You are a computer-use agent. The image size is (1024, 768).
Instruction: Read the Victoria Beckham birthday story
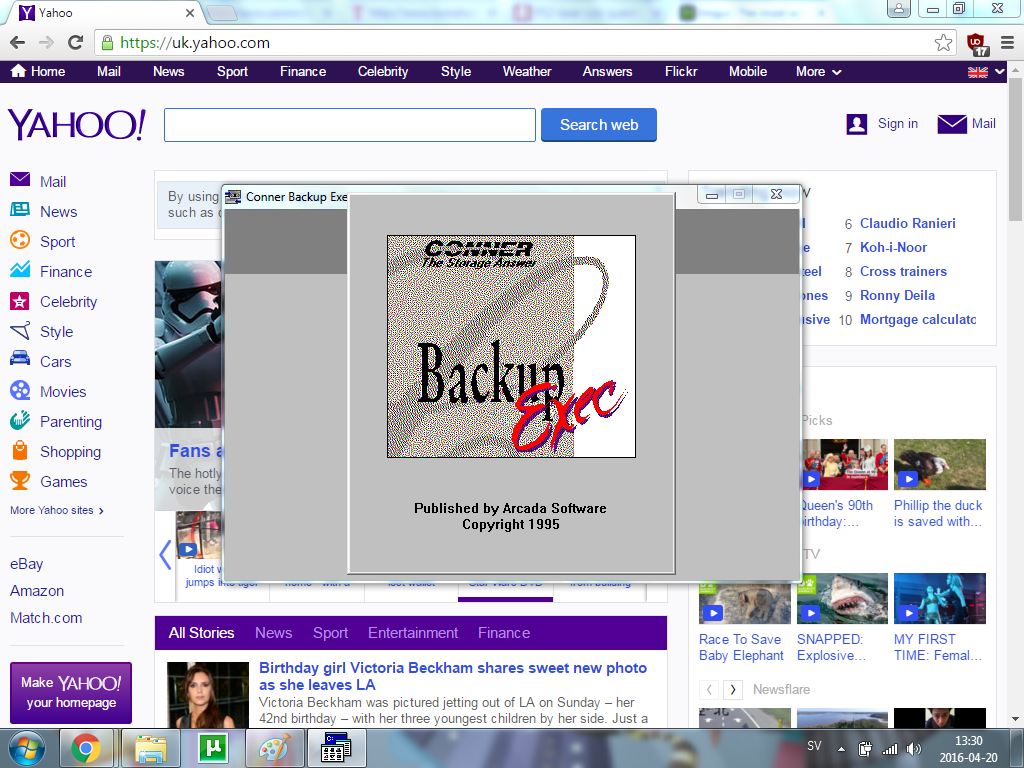453,676
